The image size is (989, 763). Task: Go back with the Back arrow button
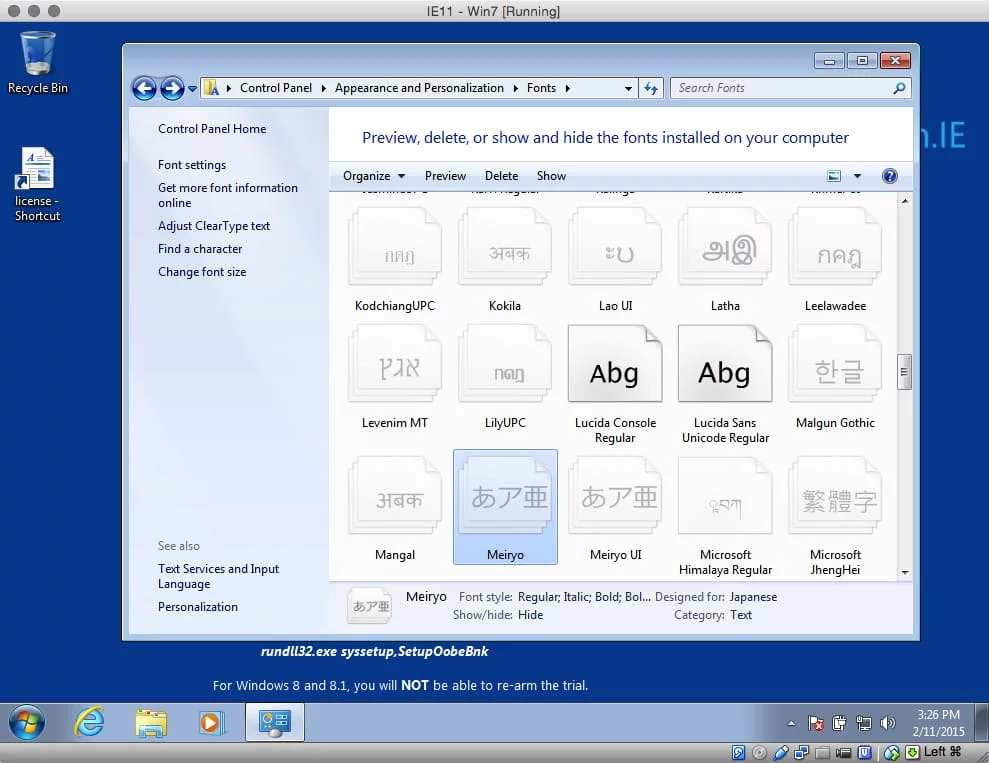click(144, 88)
